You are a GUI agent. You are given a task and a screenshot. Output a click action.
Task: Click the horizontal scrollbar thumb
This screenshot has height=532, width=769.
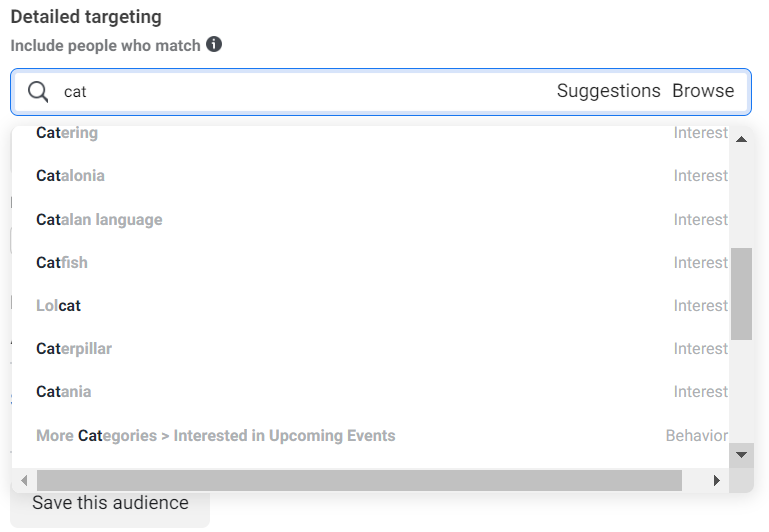[360, 481]
